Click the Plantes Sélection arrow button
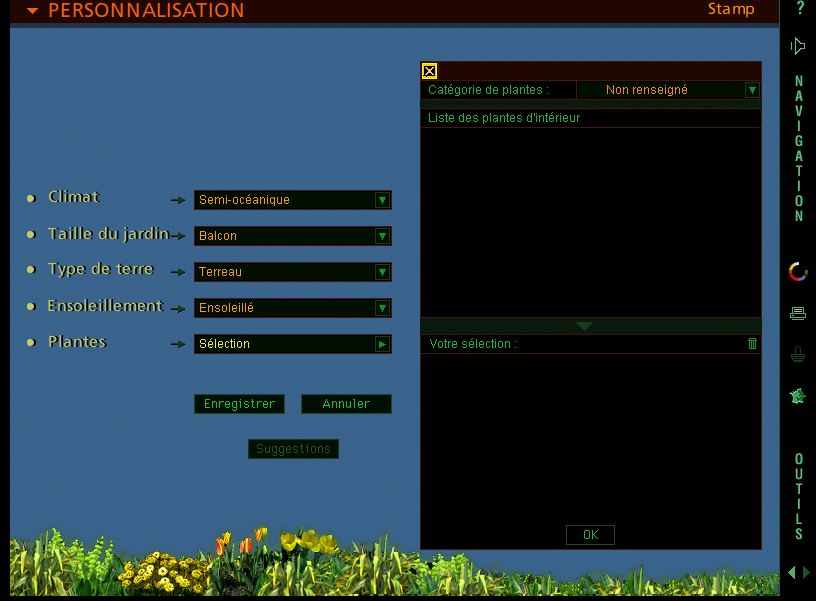The height and width of the screenshot is (601, 816). [381, 344]
